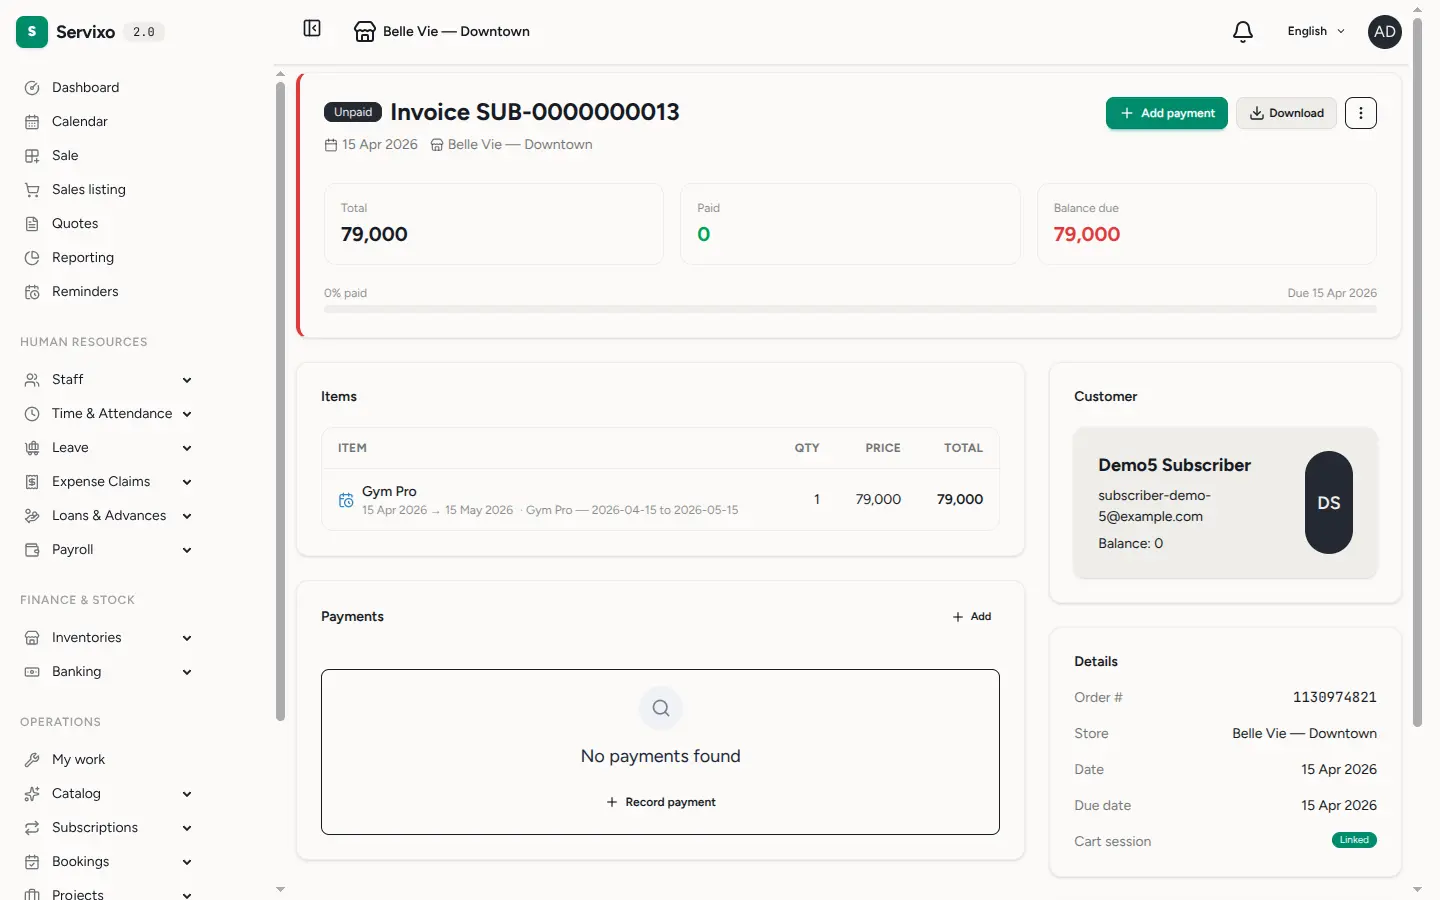The height and width of the screenshot is (900, 1440).
Task: Open the AD user avatar menu
Action: tap(1385, 32)
